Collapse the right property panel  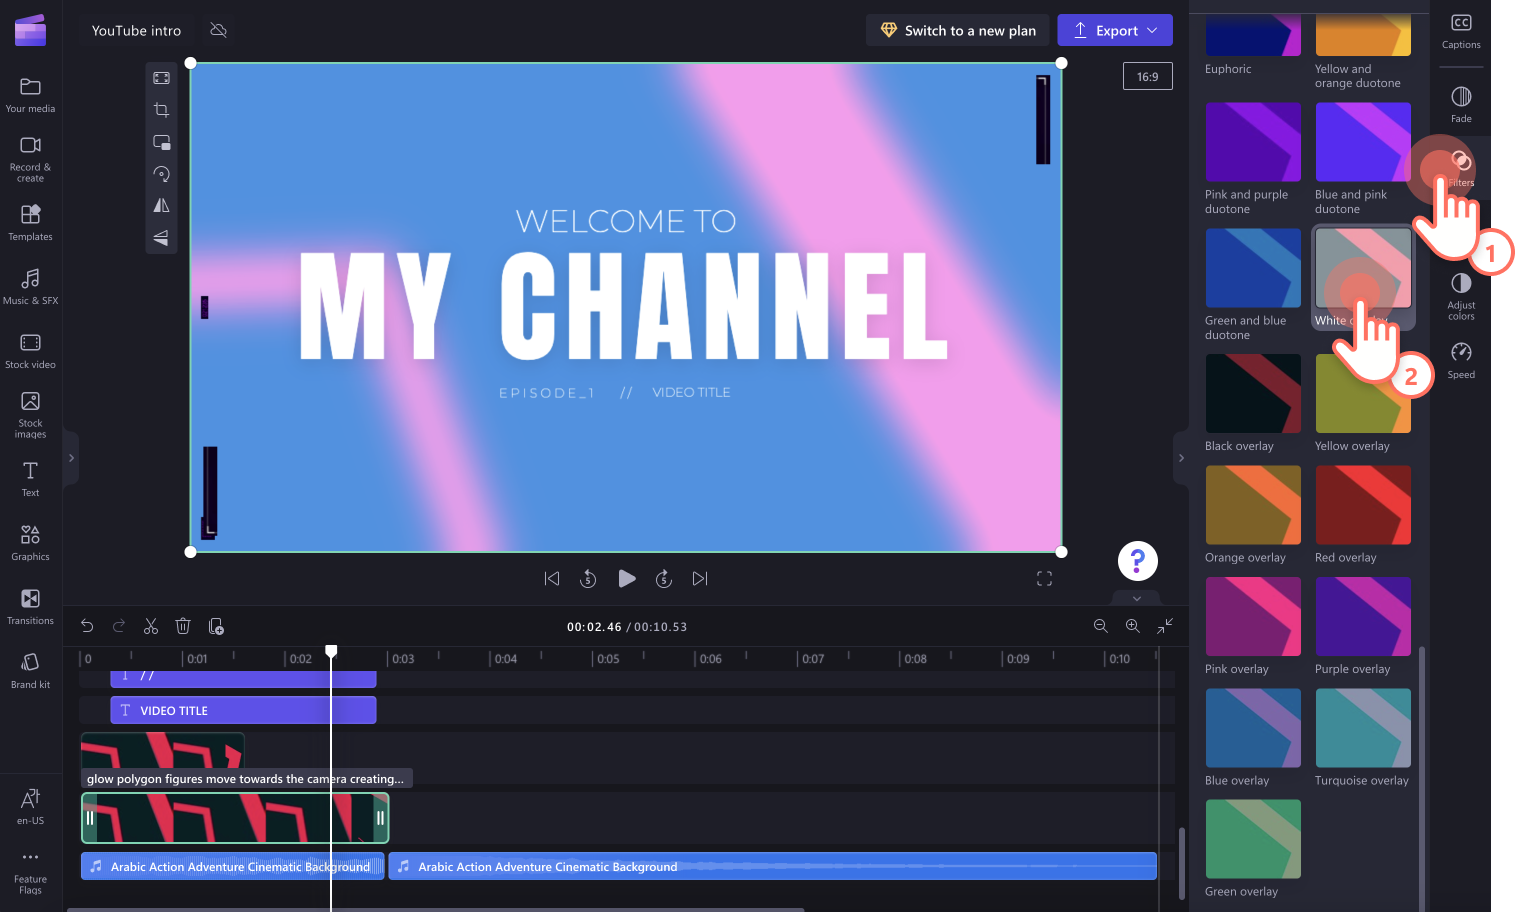coord(1181,458)
